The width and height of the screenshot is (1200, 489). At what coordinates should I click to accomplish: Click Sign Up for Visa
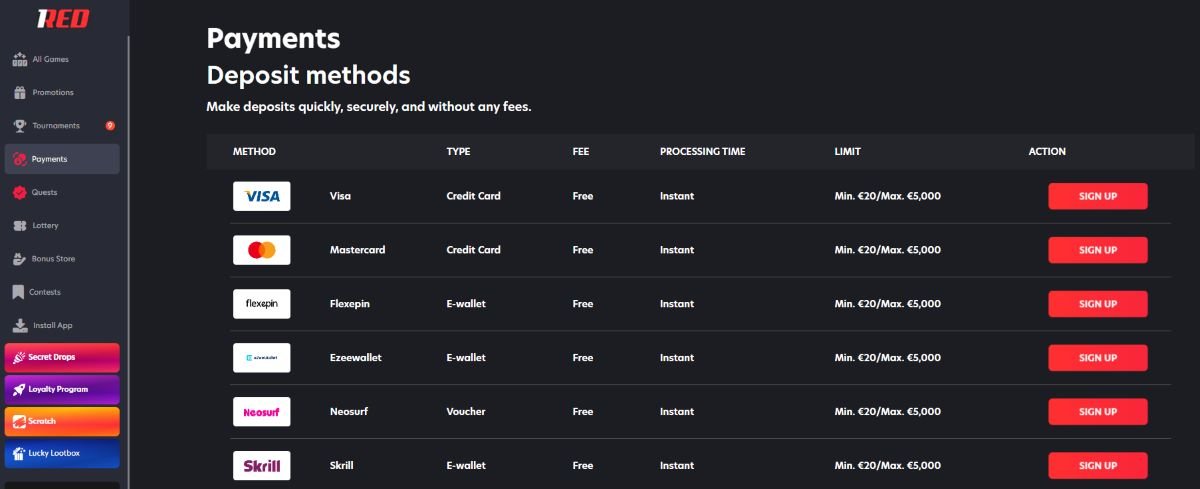tap(1097, 196)
